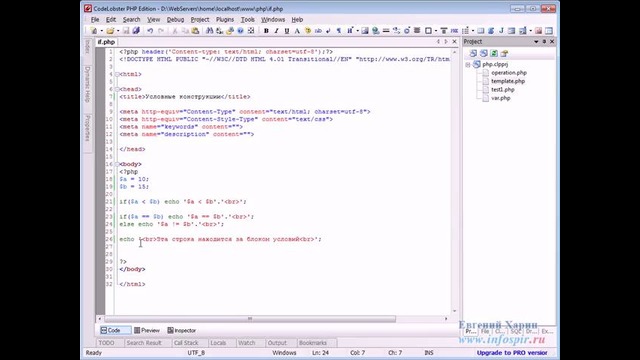Click the Save file toolbar icon

(126, 31)
